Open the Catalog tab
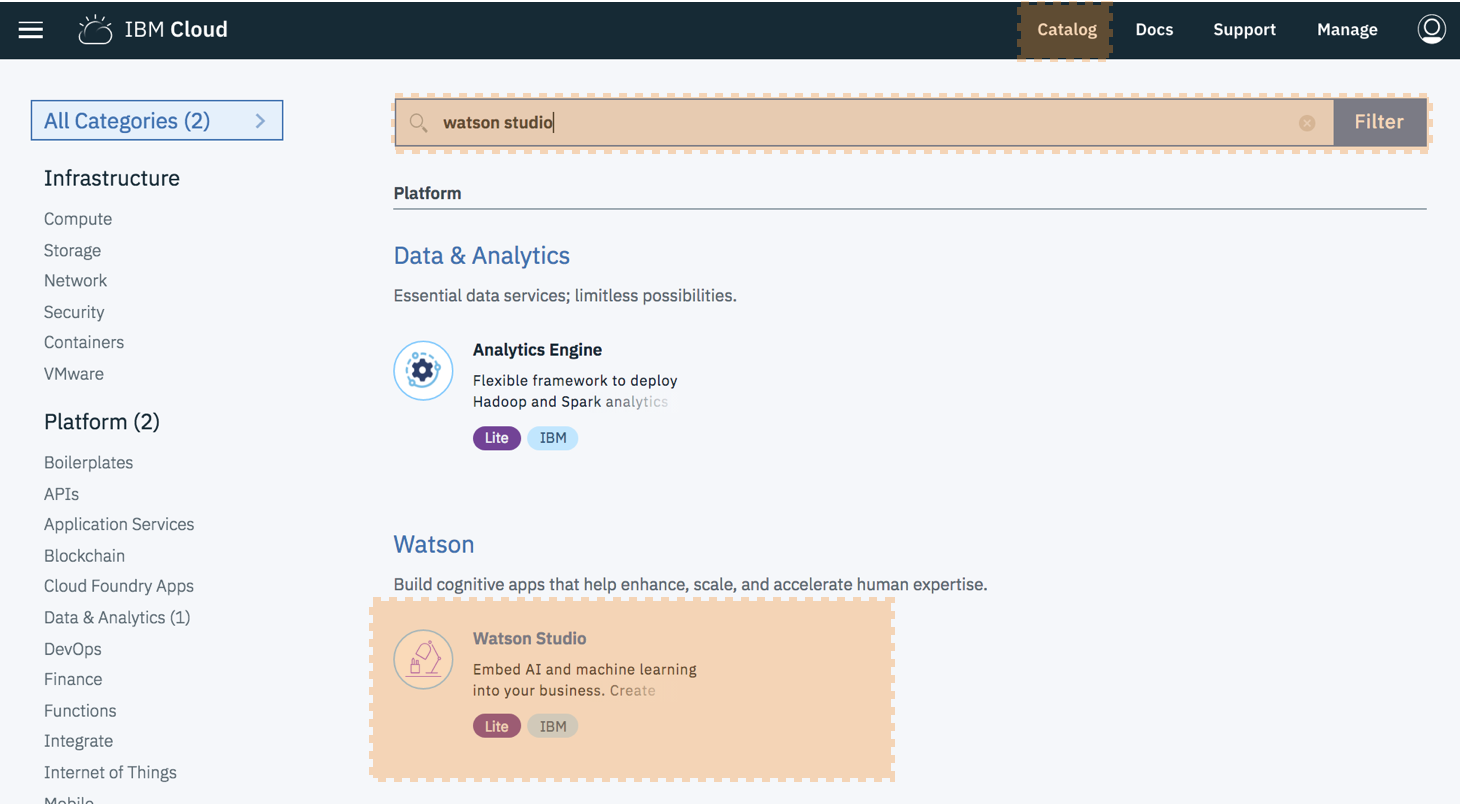Screen dimensions: 1460x804 (1066, 30)
